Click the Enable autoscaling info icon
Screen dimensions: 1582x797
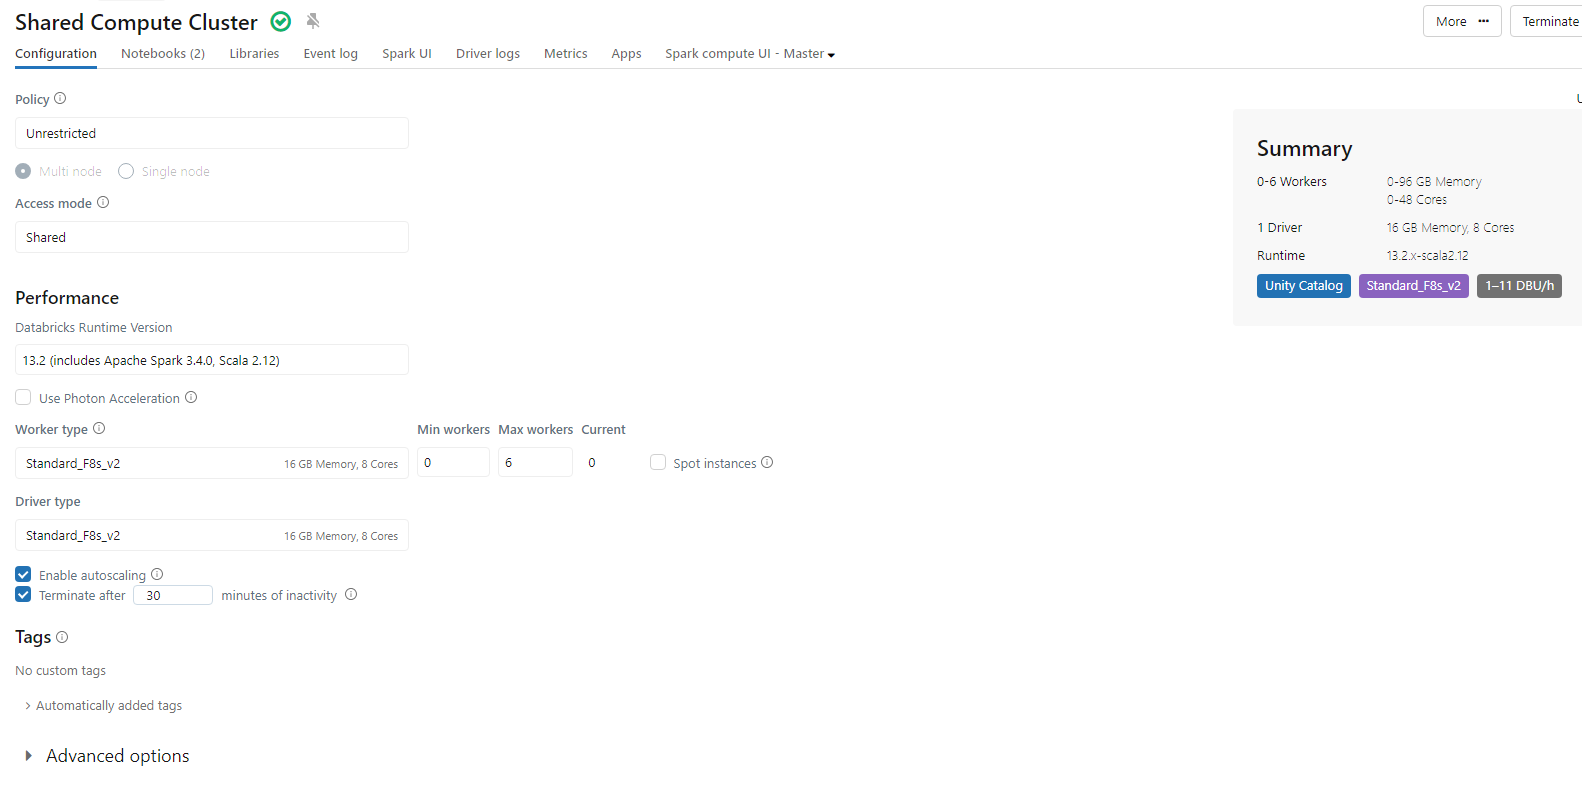coord(157,574)
